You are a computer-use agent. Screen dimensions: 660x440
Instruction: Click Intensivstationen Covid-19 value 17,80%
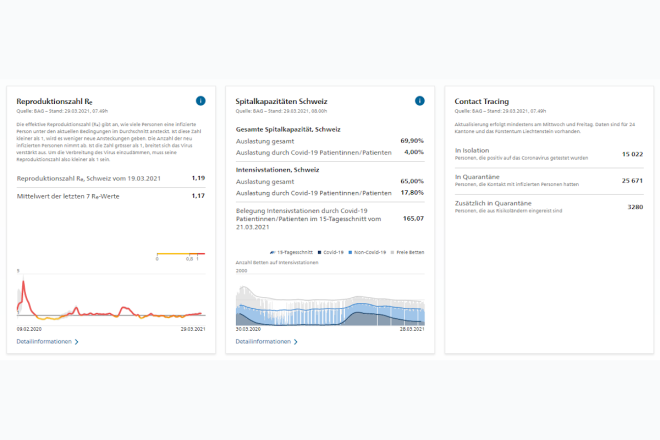[412, 192]
